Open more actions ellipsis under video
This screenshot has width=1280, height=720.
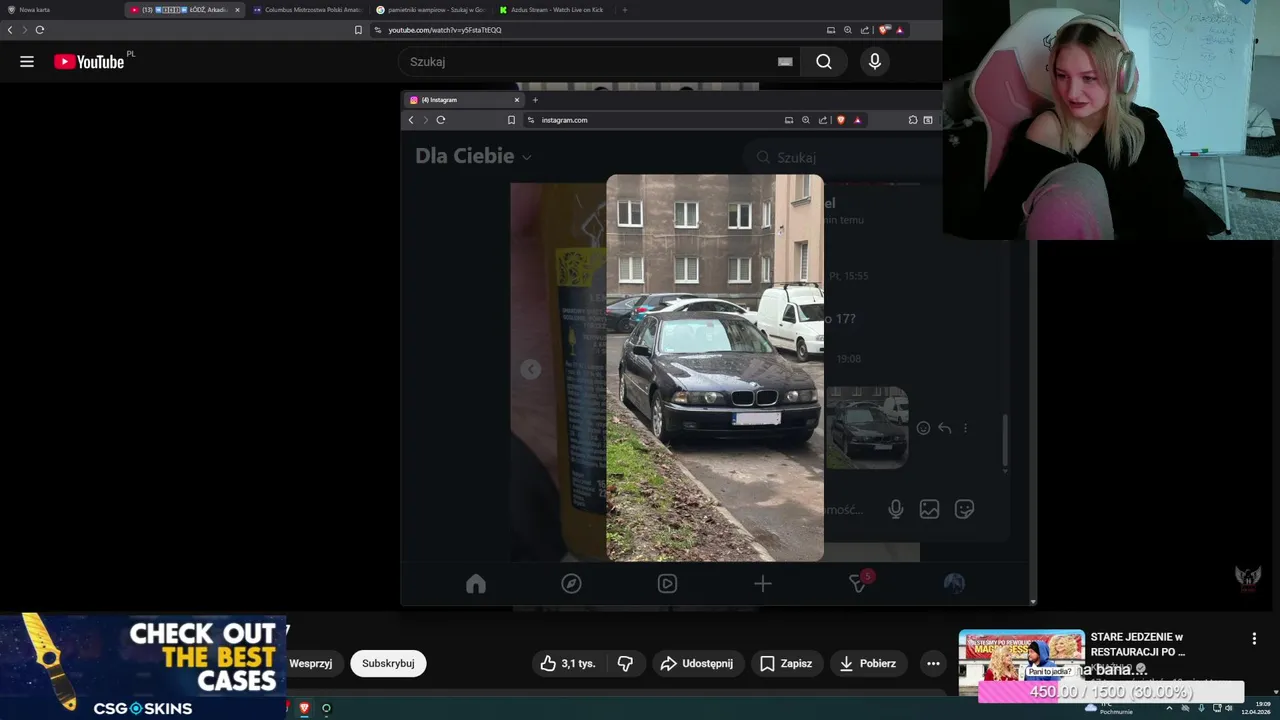coord(933,663)
